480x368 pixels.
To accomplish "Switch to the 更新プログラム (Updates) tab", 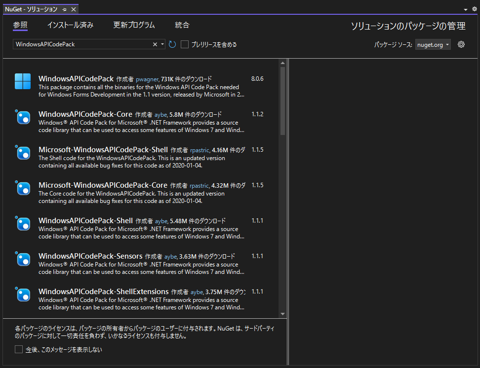I will 134,25.
